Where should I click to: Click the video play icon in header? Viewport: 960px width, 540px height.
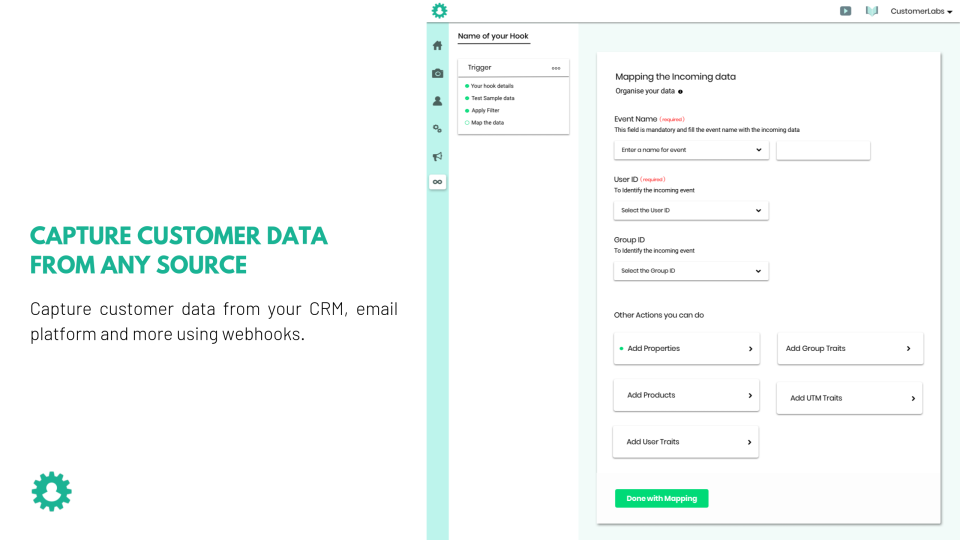click(845, 11)
